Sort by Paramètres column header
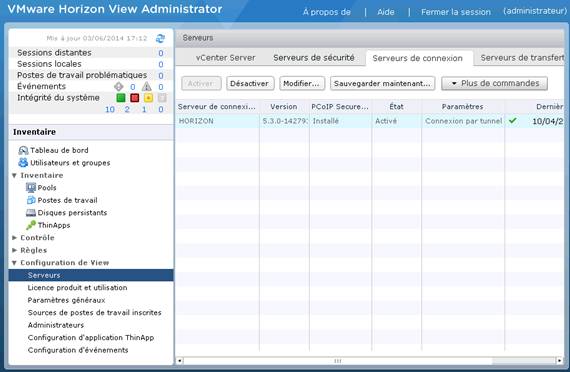570x372 pixels. (462, 107)
